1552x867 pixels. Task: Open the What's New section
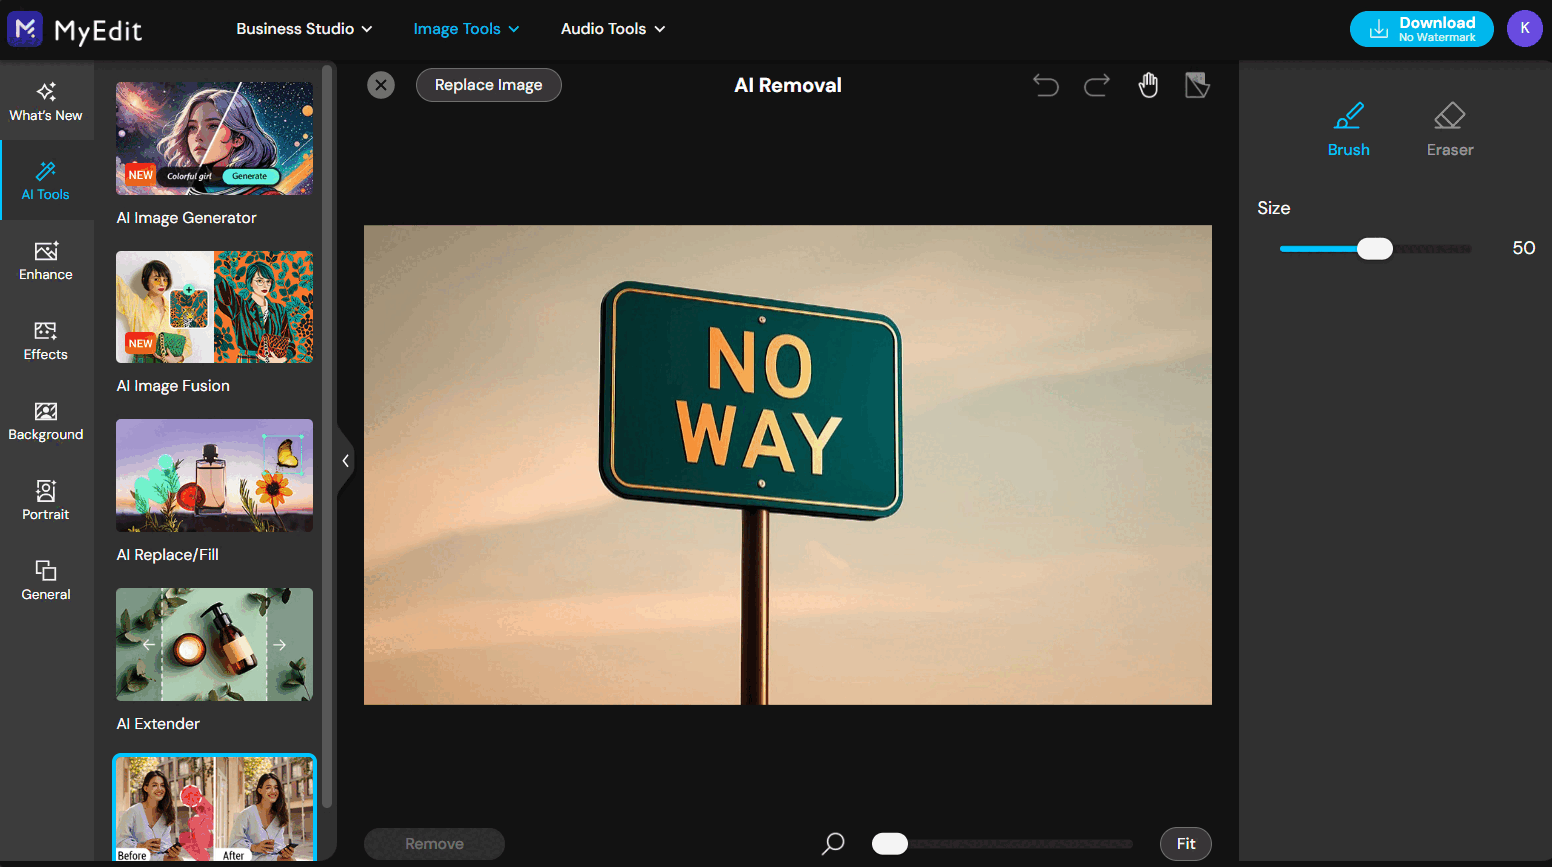tap(46, 101)
